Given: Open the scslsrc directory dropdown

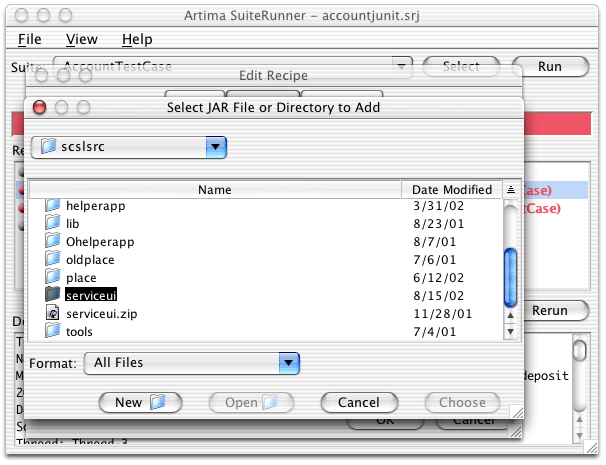Looking at the screenshot, I should pos(216,147).
